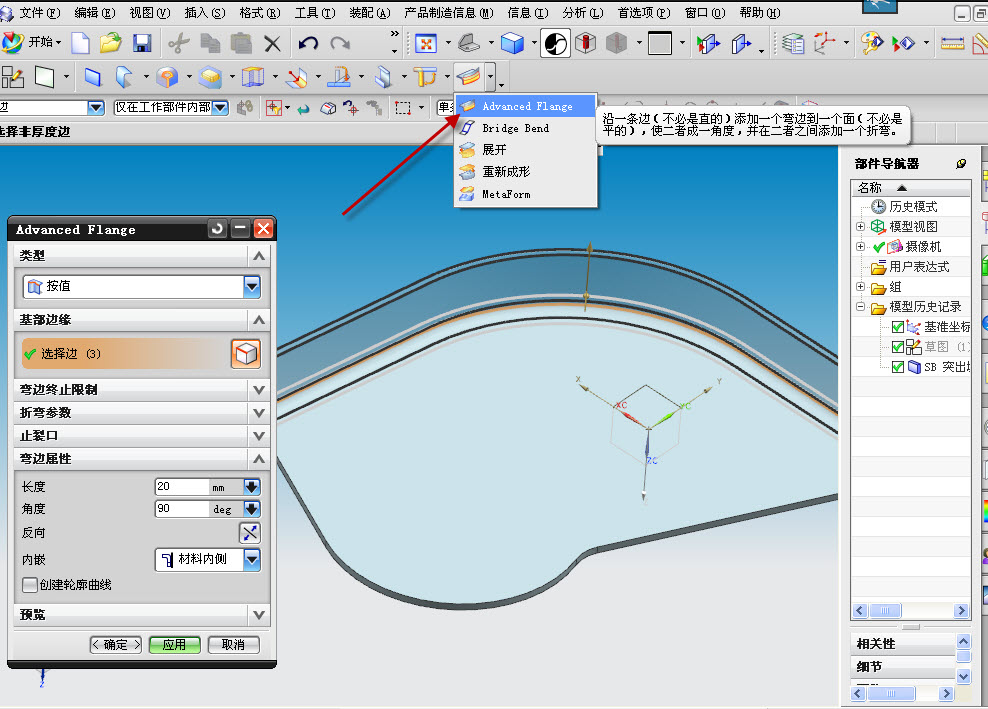Viewport: 988px width, 709px height.
Task: Click the 角度 input field
Action: (x=181, y=509)
